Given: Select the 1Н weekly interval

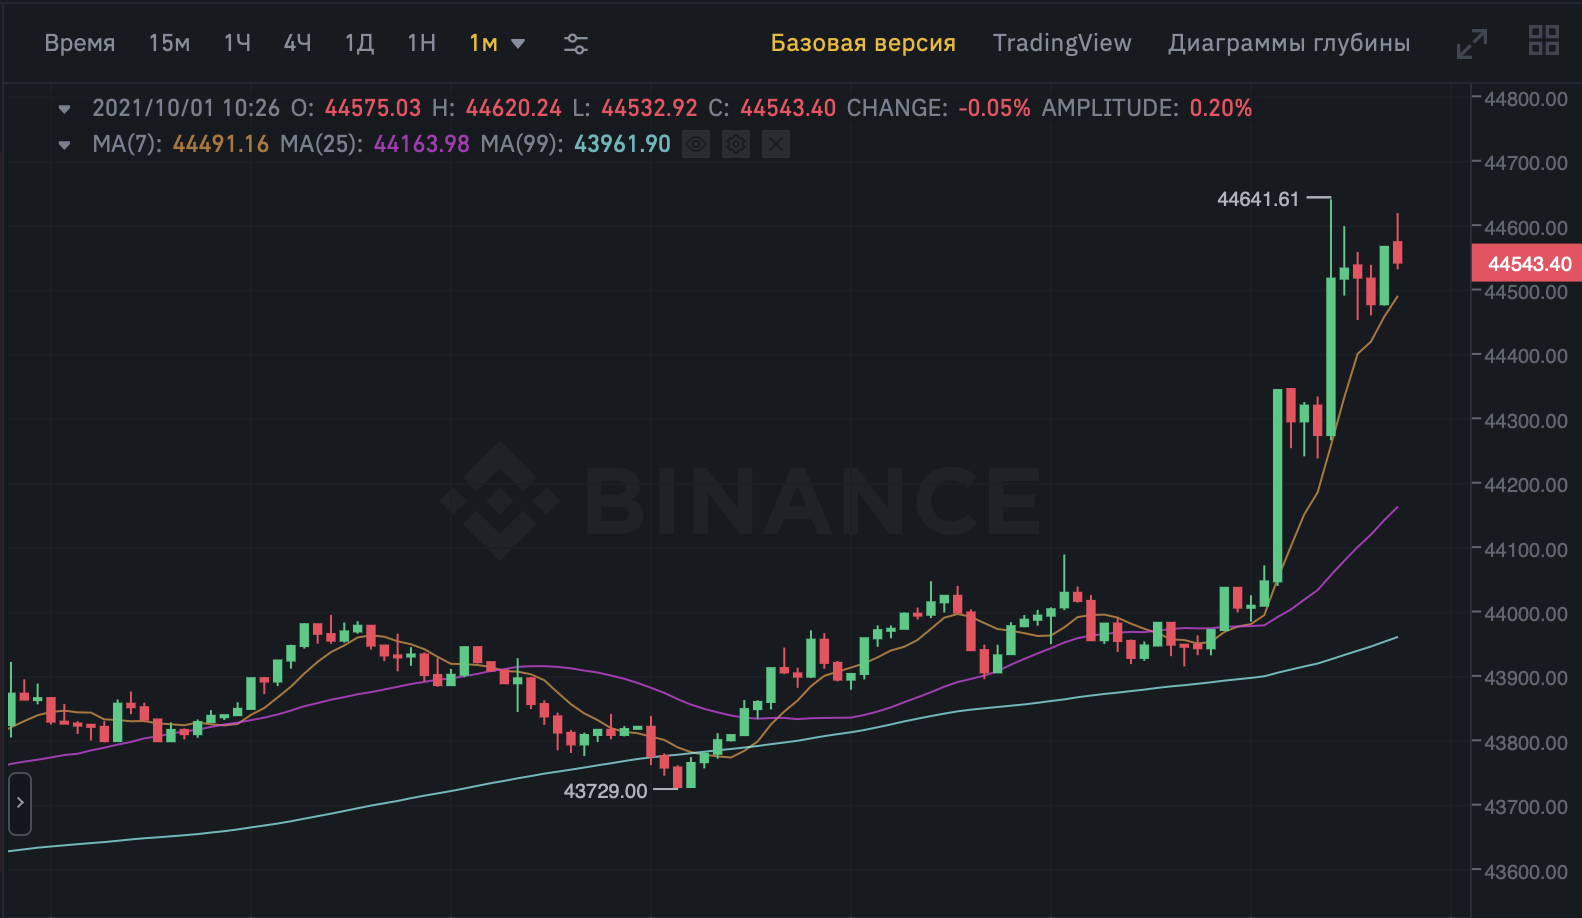Looking at the screenshot, I should (x=421, y=43).
